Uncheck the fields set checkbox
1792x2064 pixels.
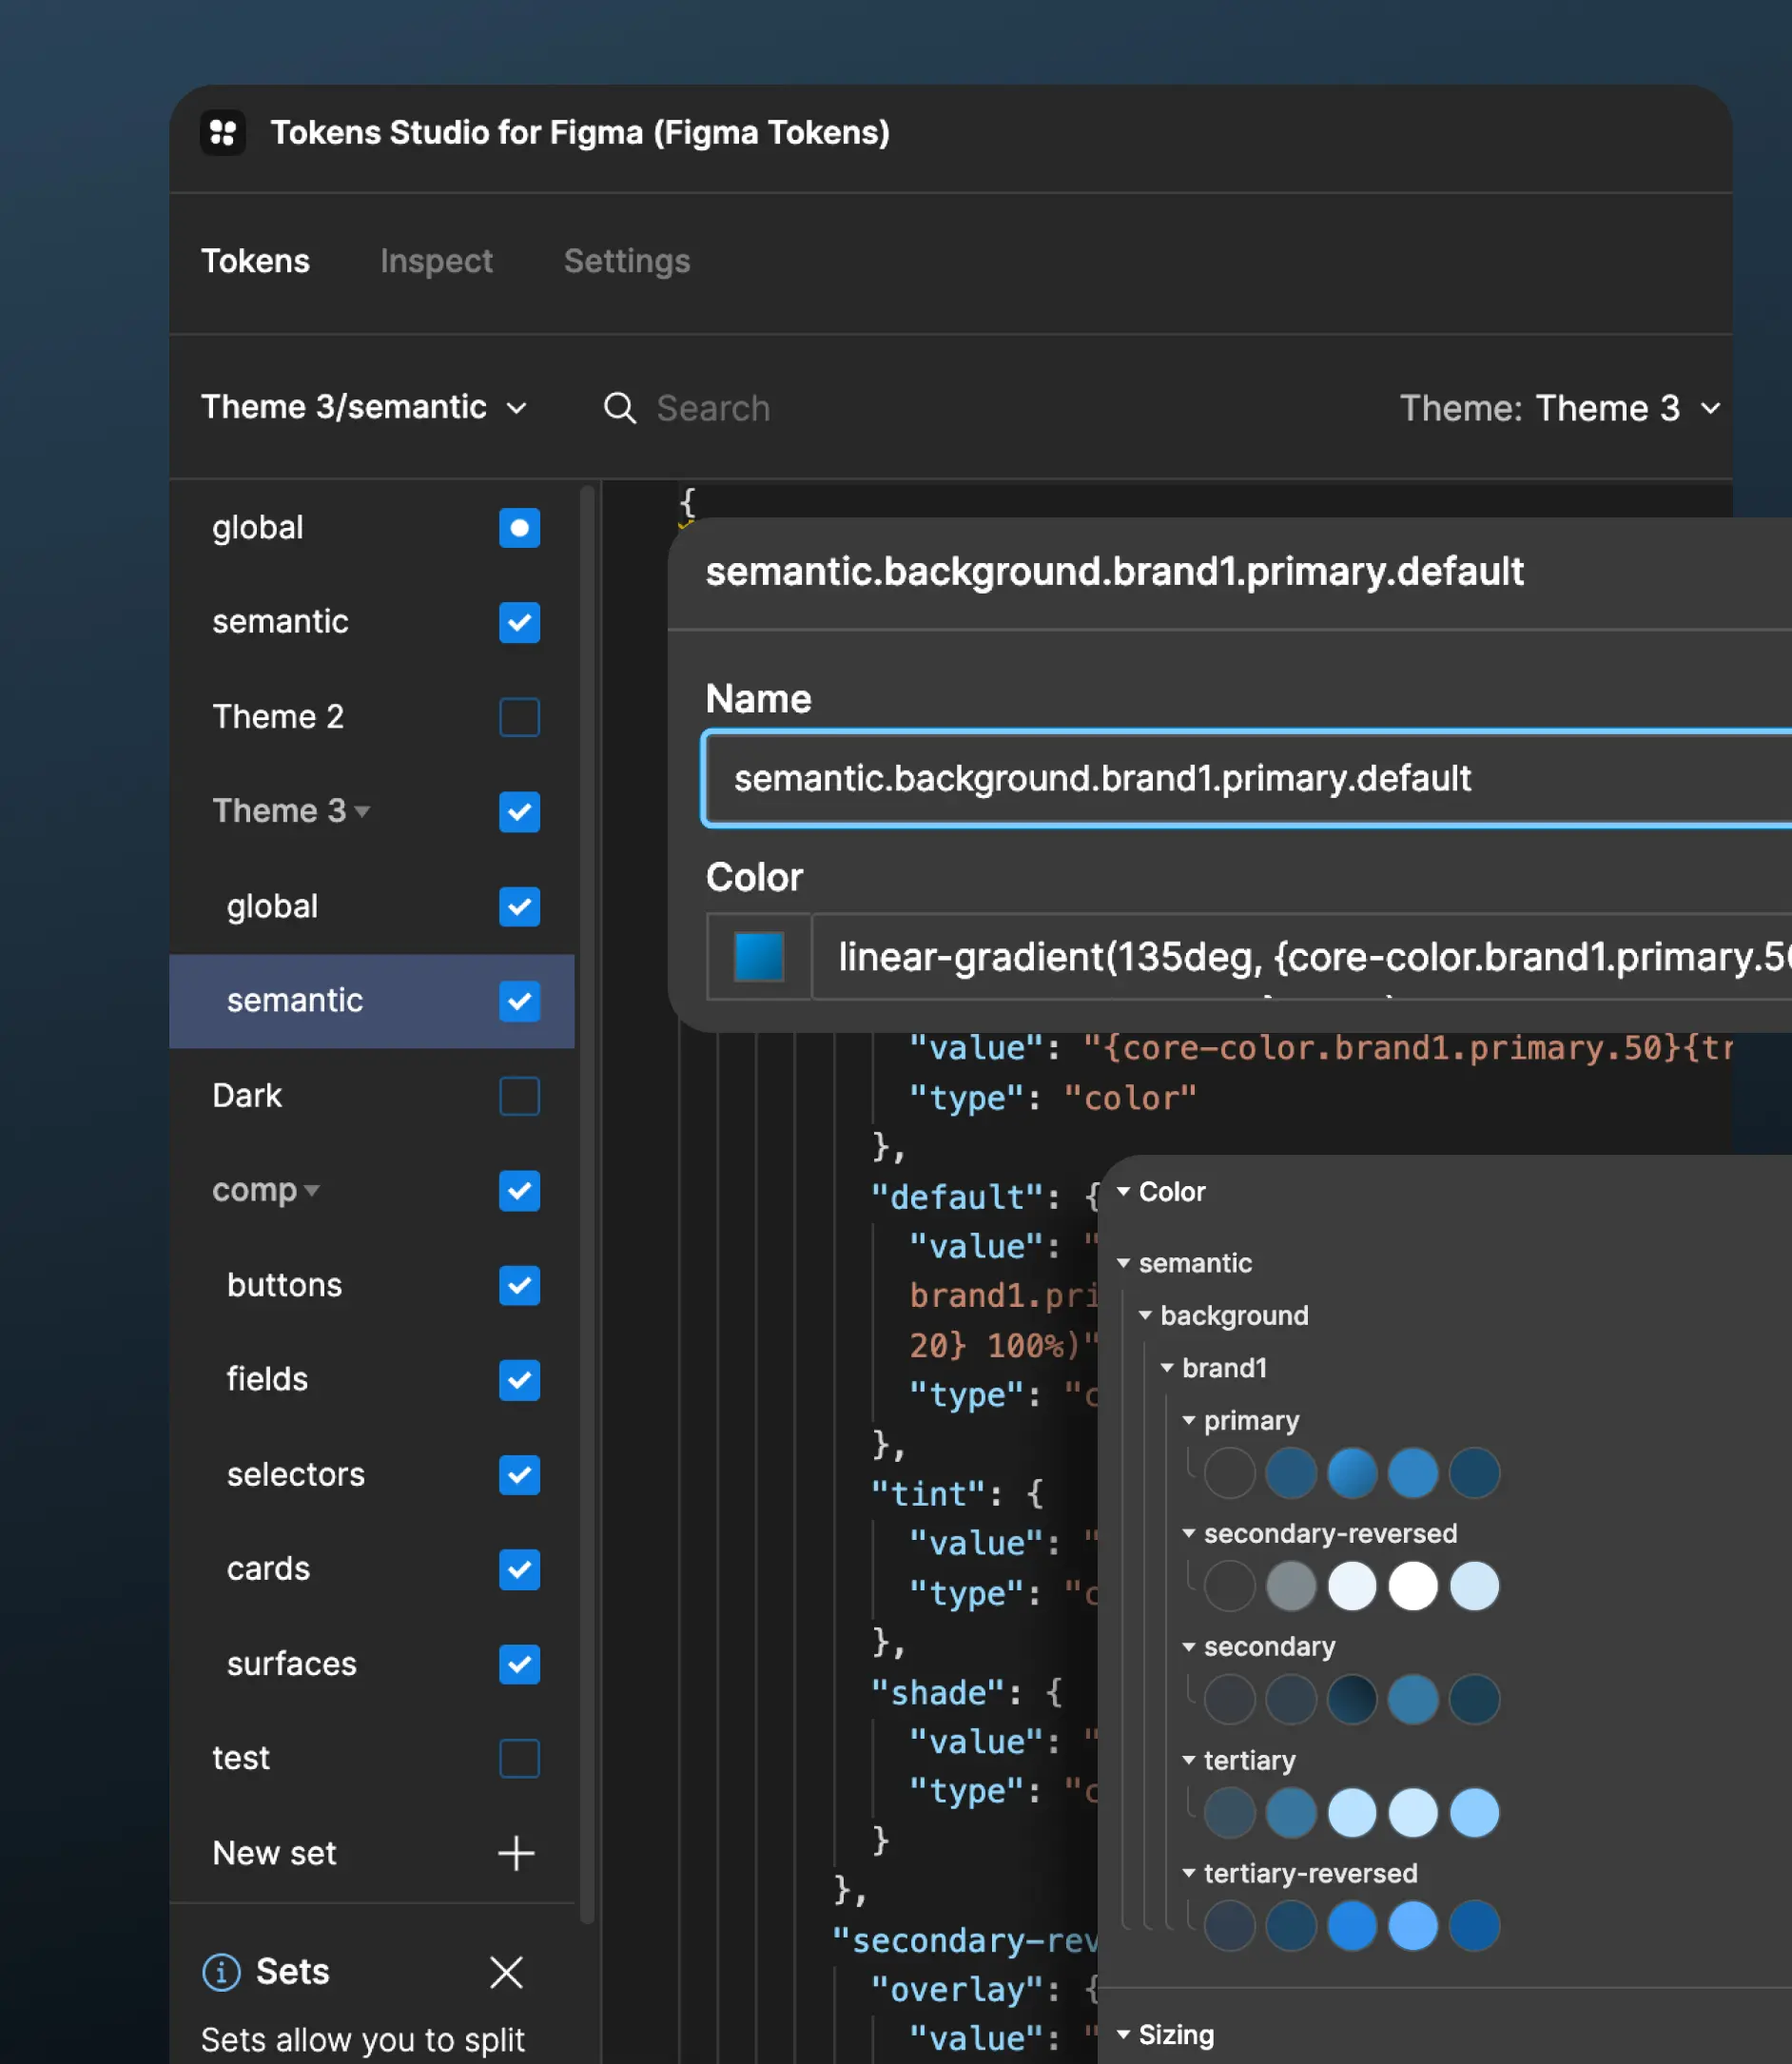coord(519,1380)
